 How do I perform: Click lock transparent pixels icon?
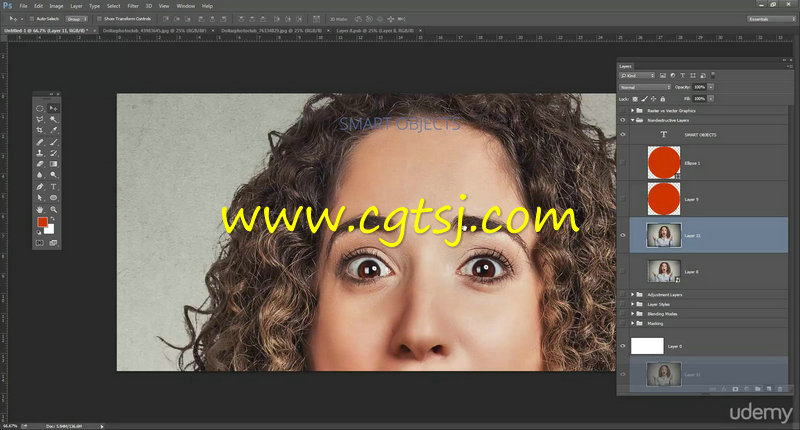[x=635, y=99]
